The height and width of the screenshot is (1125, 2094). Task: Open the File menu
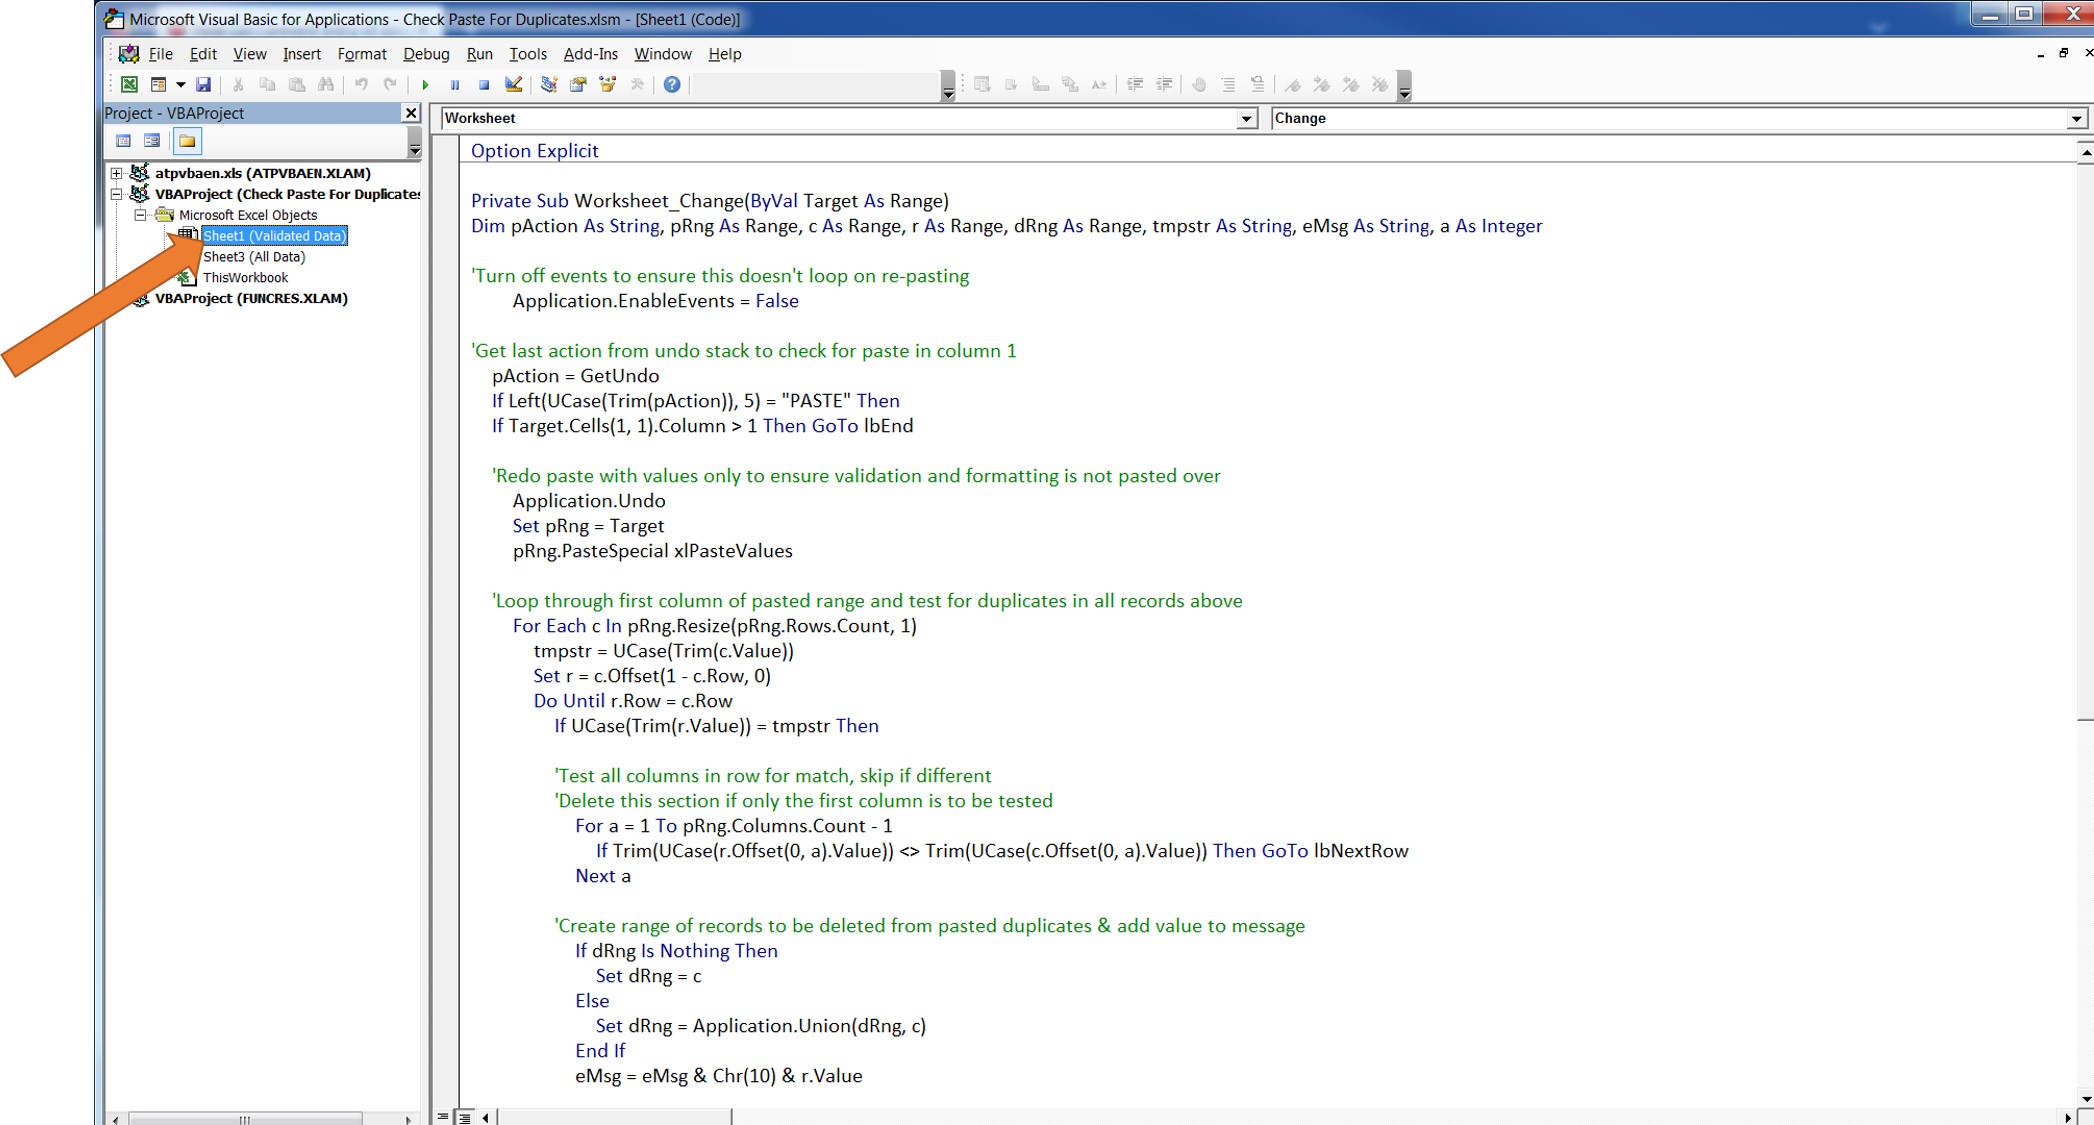[160, 54]
